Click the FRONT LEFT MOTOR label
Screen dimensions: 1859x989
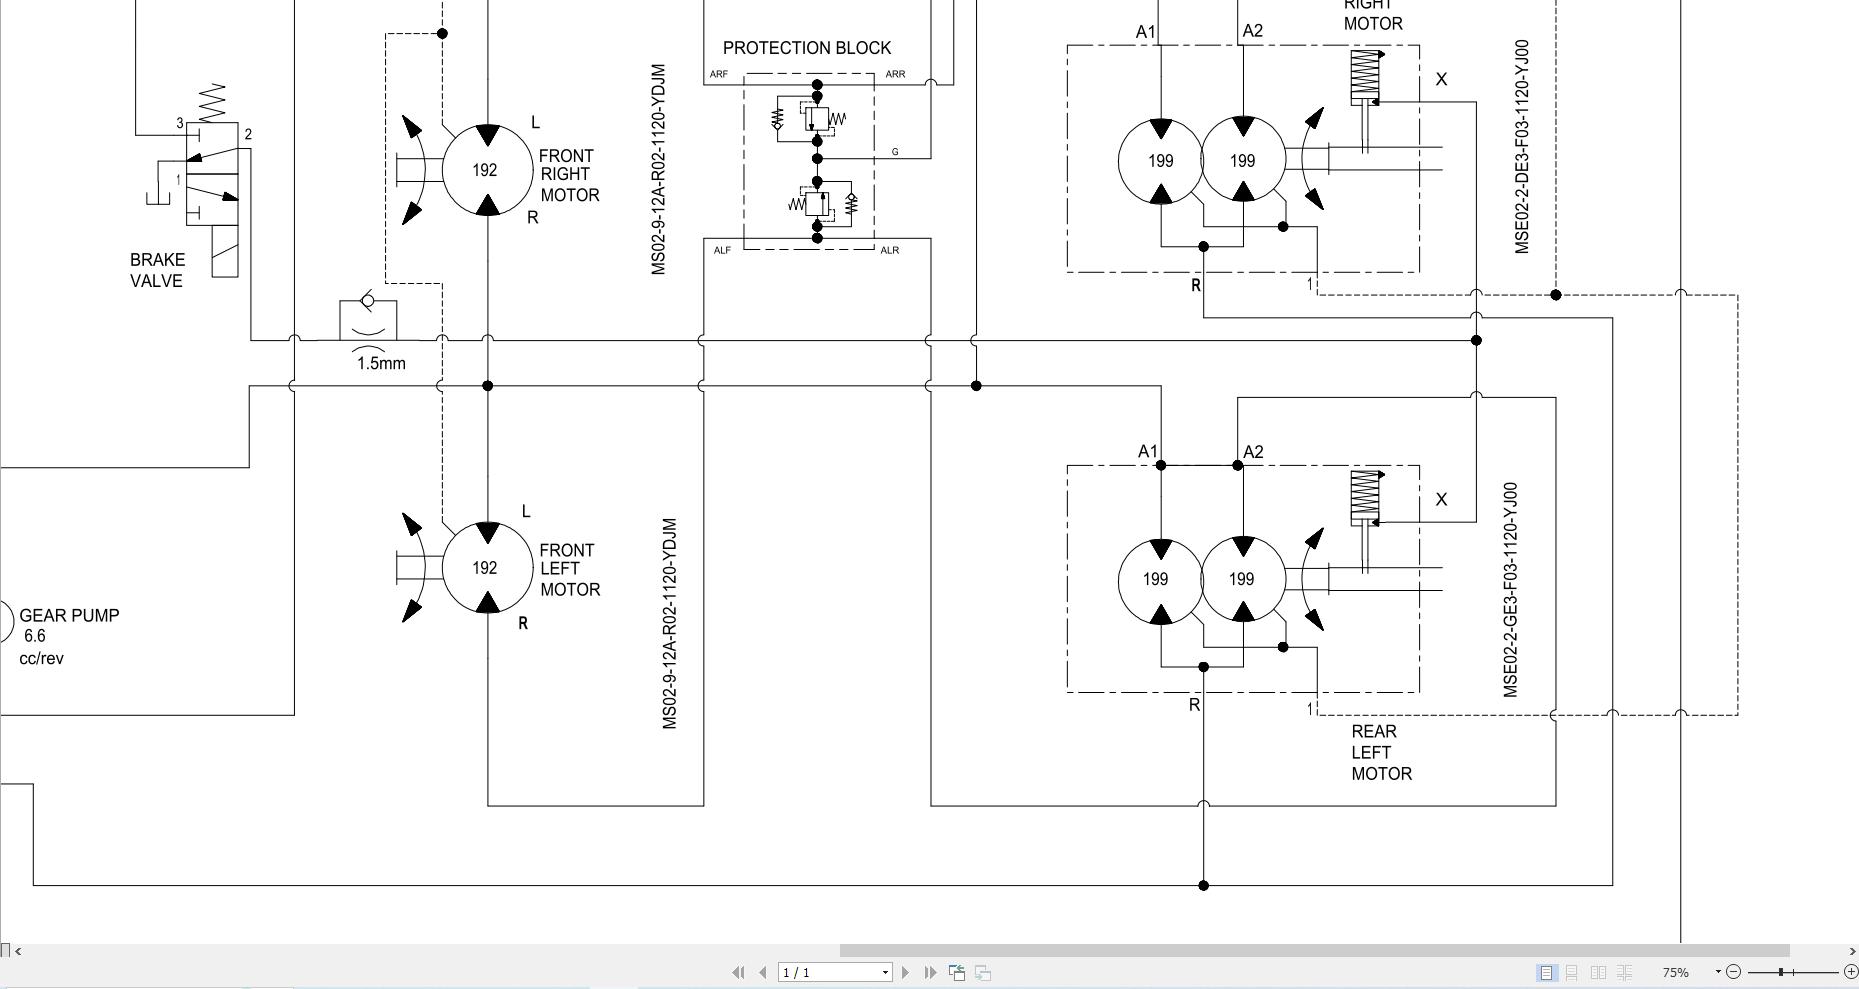pyautogui.click(x=570, y=570)
